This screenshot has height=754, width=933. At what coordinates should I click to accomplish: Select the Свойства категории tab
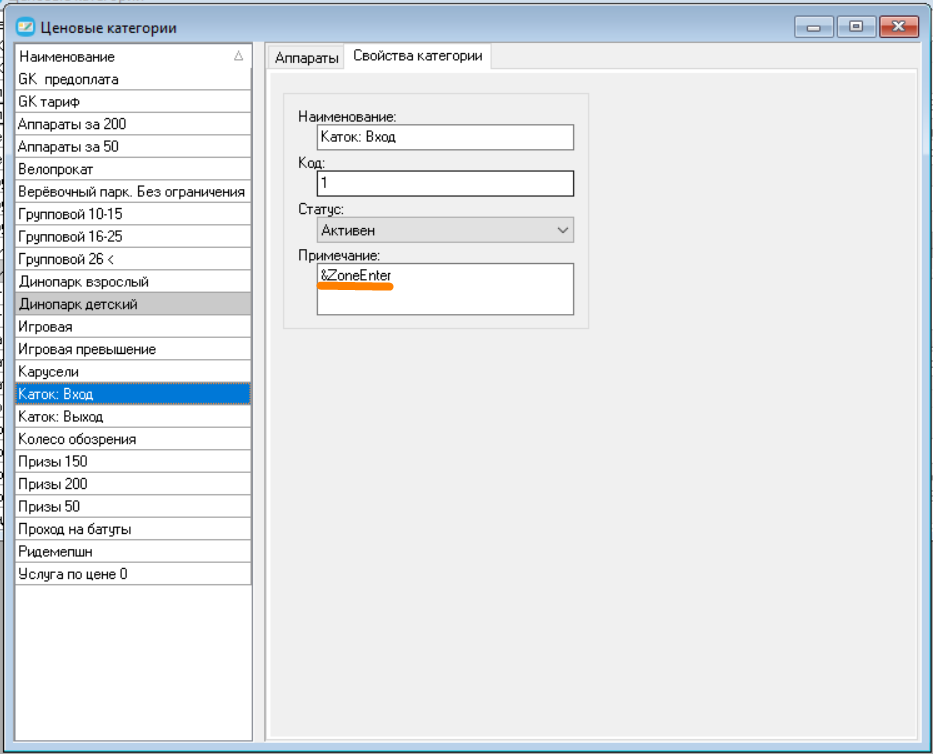(x=418, y=56)
